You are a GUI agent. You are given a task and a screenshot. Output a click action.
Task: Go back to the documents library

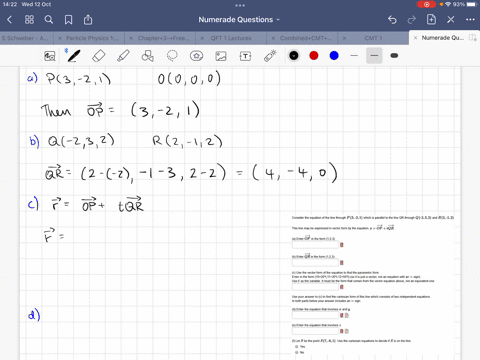pos(9,20)
